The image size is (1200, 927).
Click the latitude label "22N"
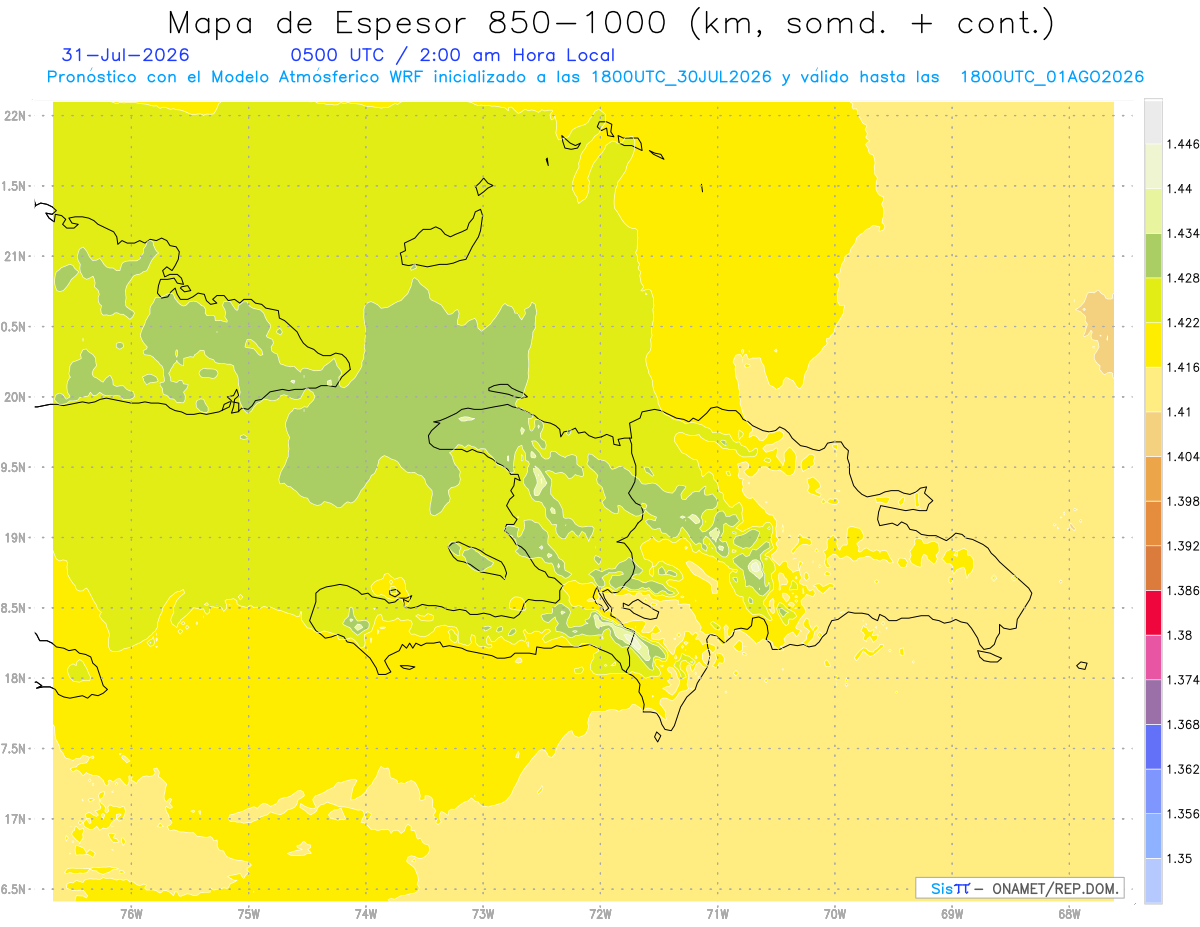(17, 115)
